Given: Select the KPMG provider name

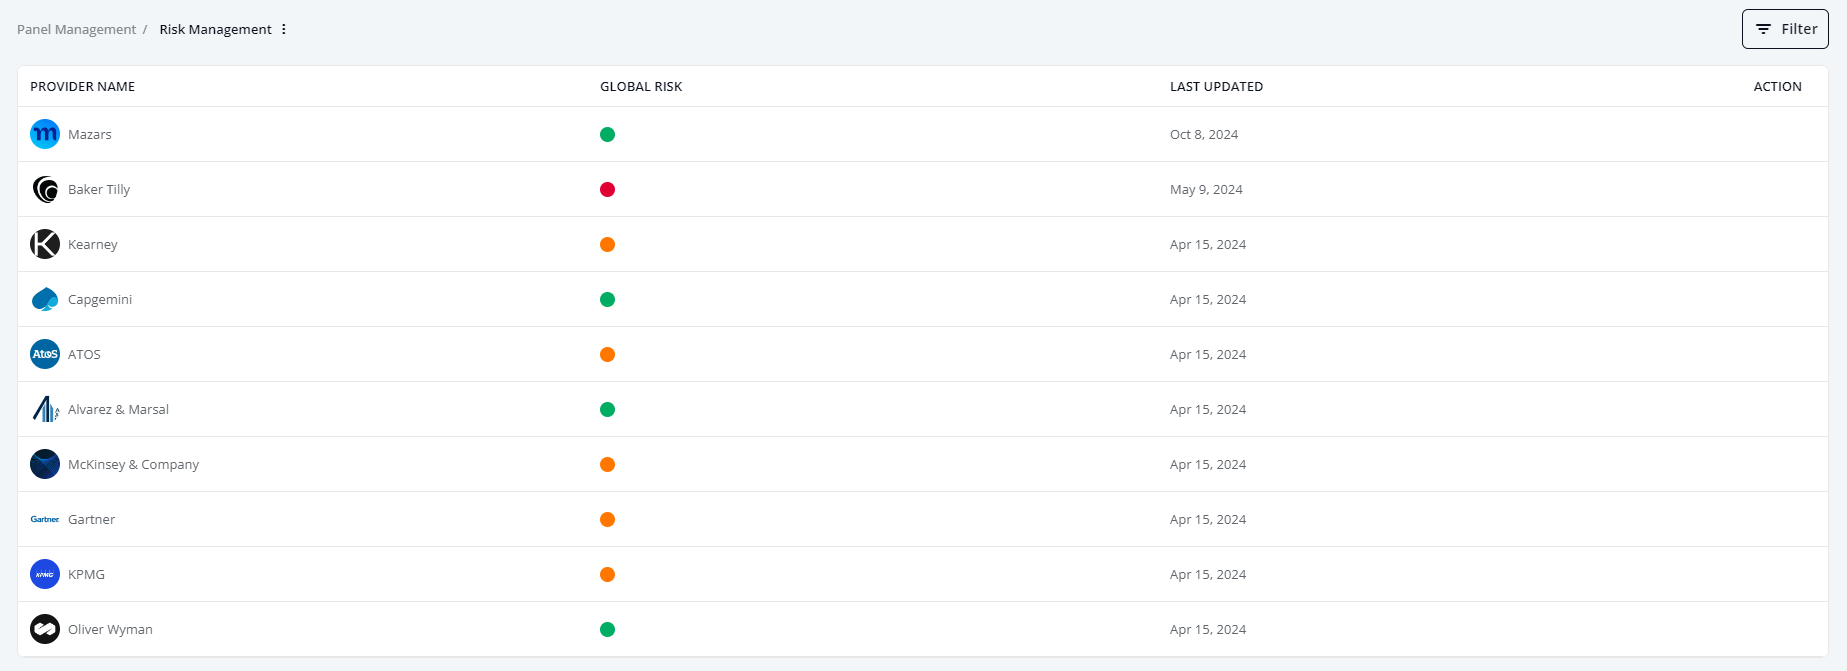Looking at the screenshot, I should pyautogui.click(x=86, y=574).
